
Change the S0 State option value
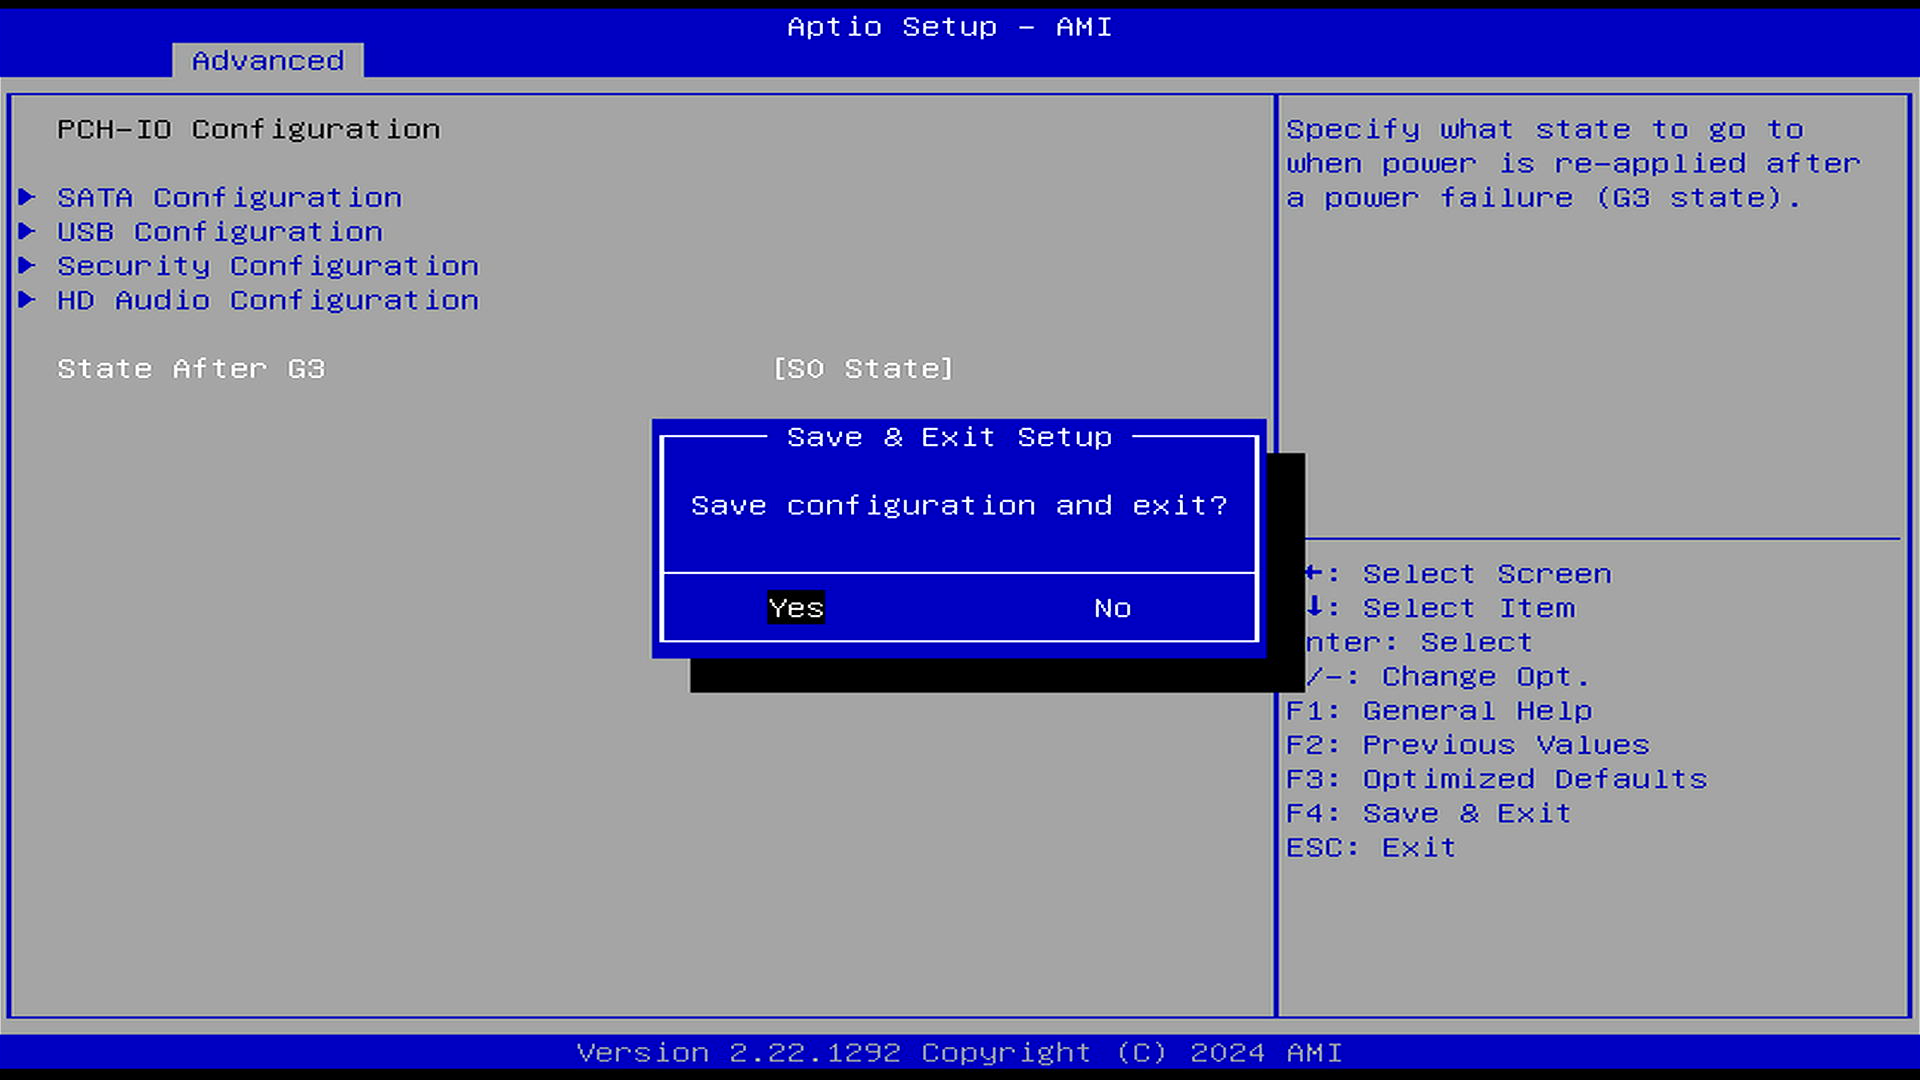(863, 369)
